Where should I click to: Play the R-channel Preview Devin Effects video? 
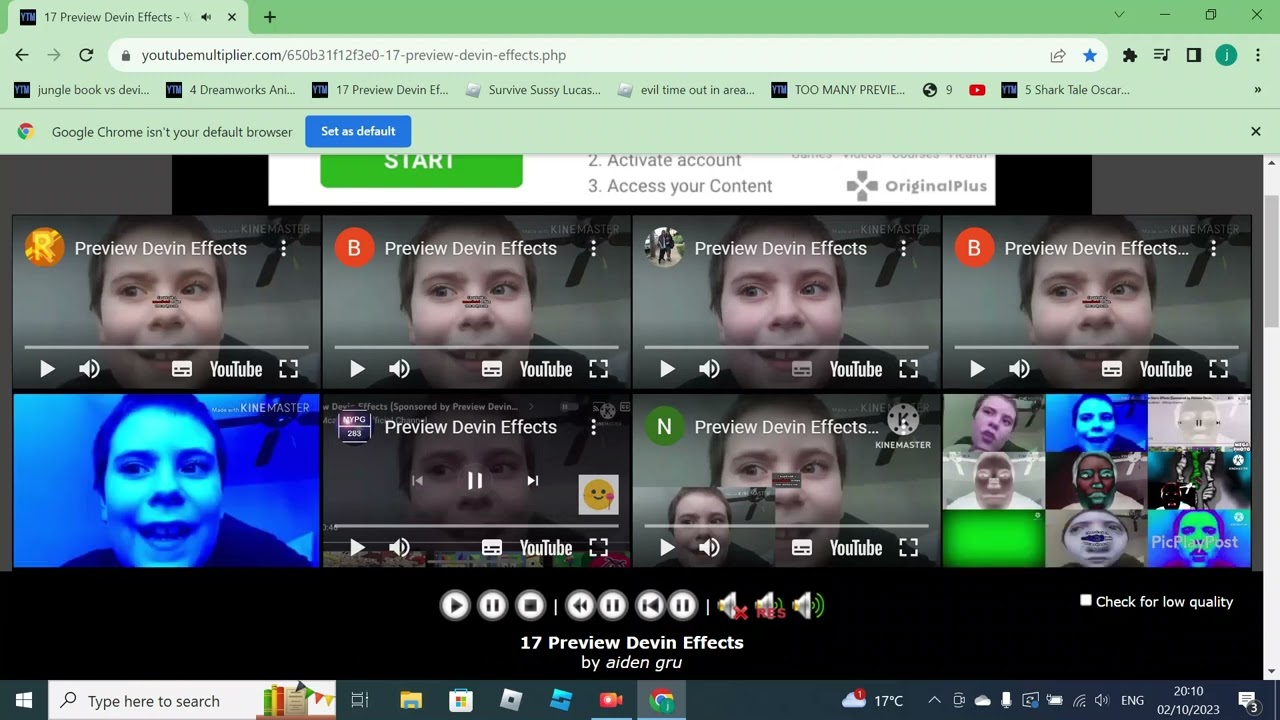point(47,369)
